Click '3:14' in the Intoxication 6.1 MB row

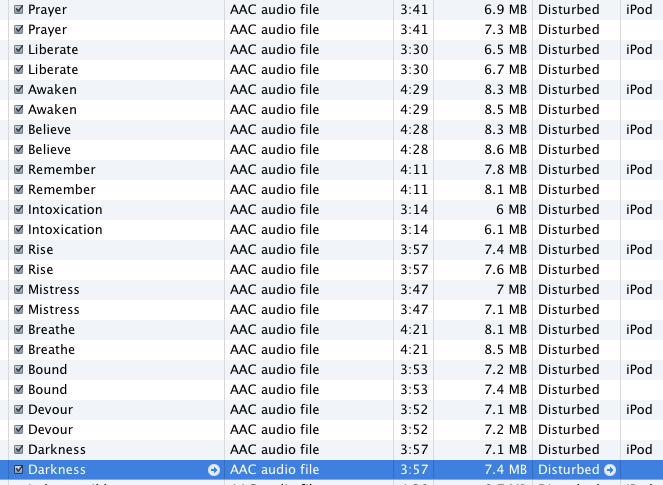pos(414,229)
